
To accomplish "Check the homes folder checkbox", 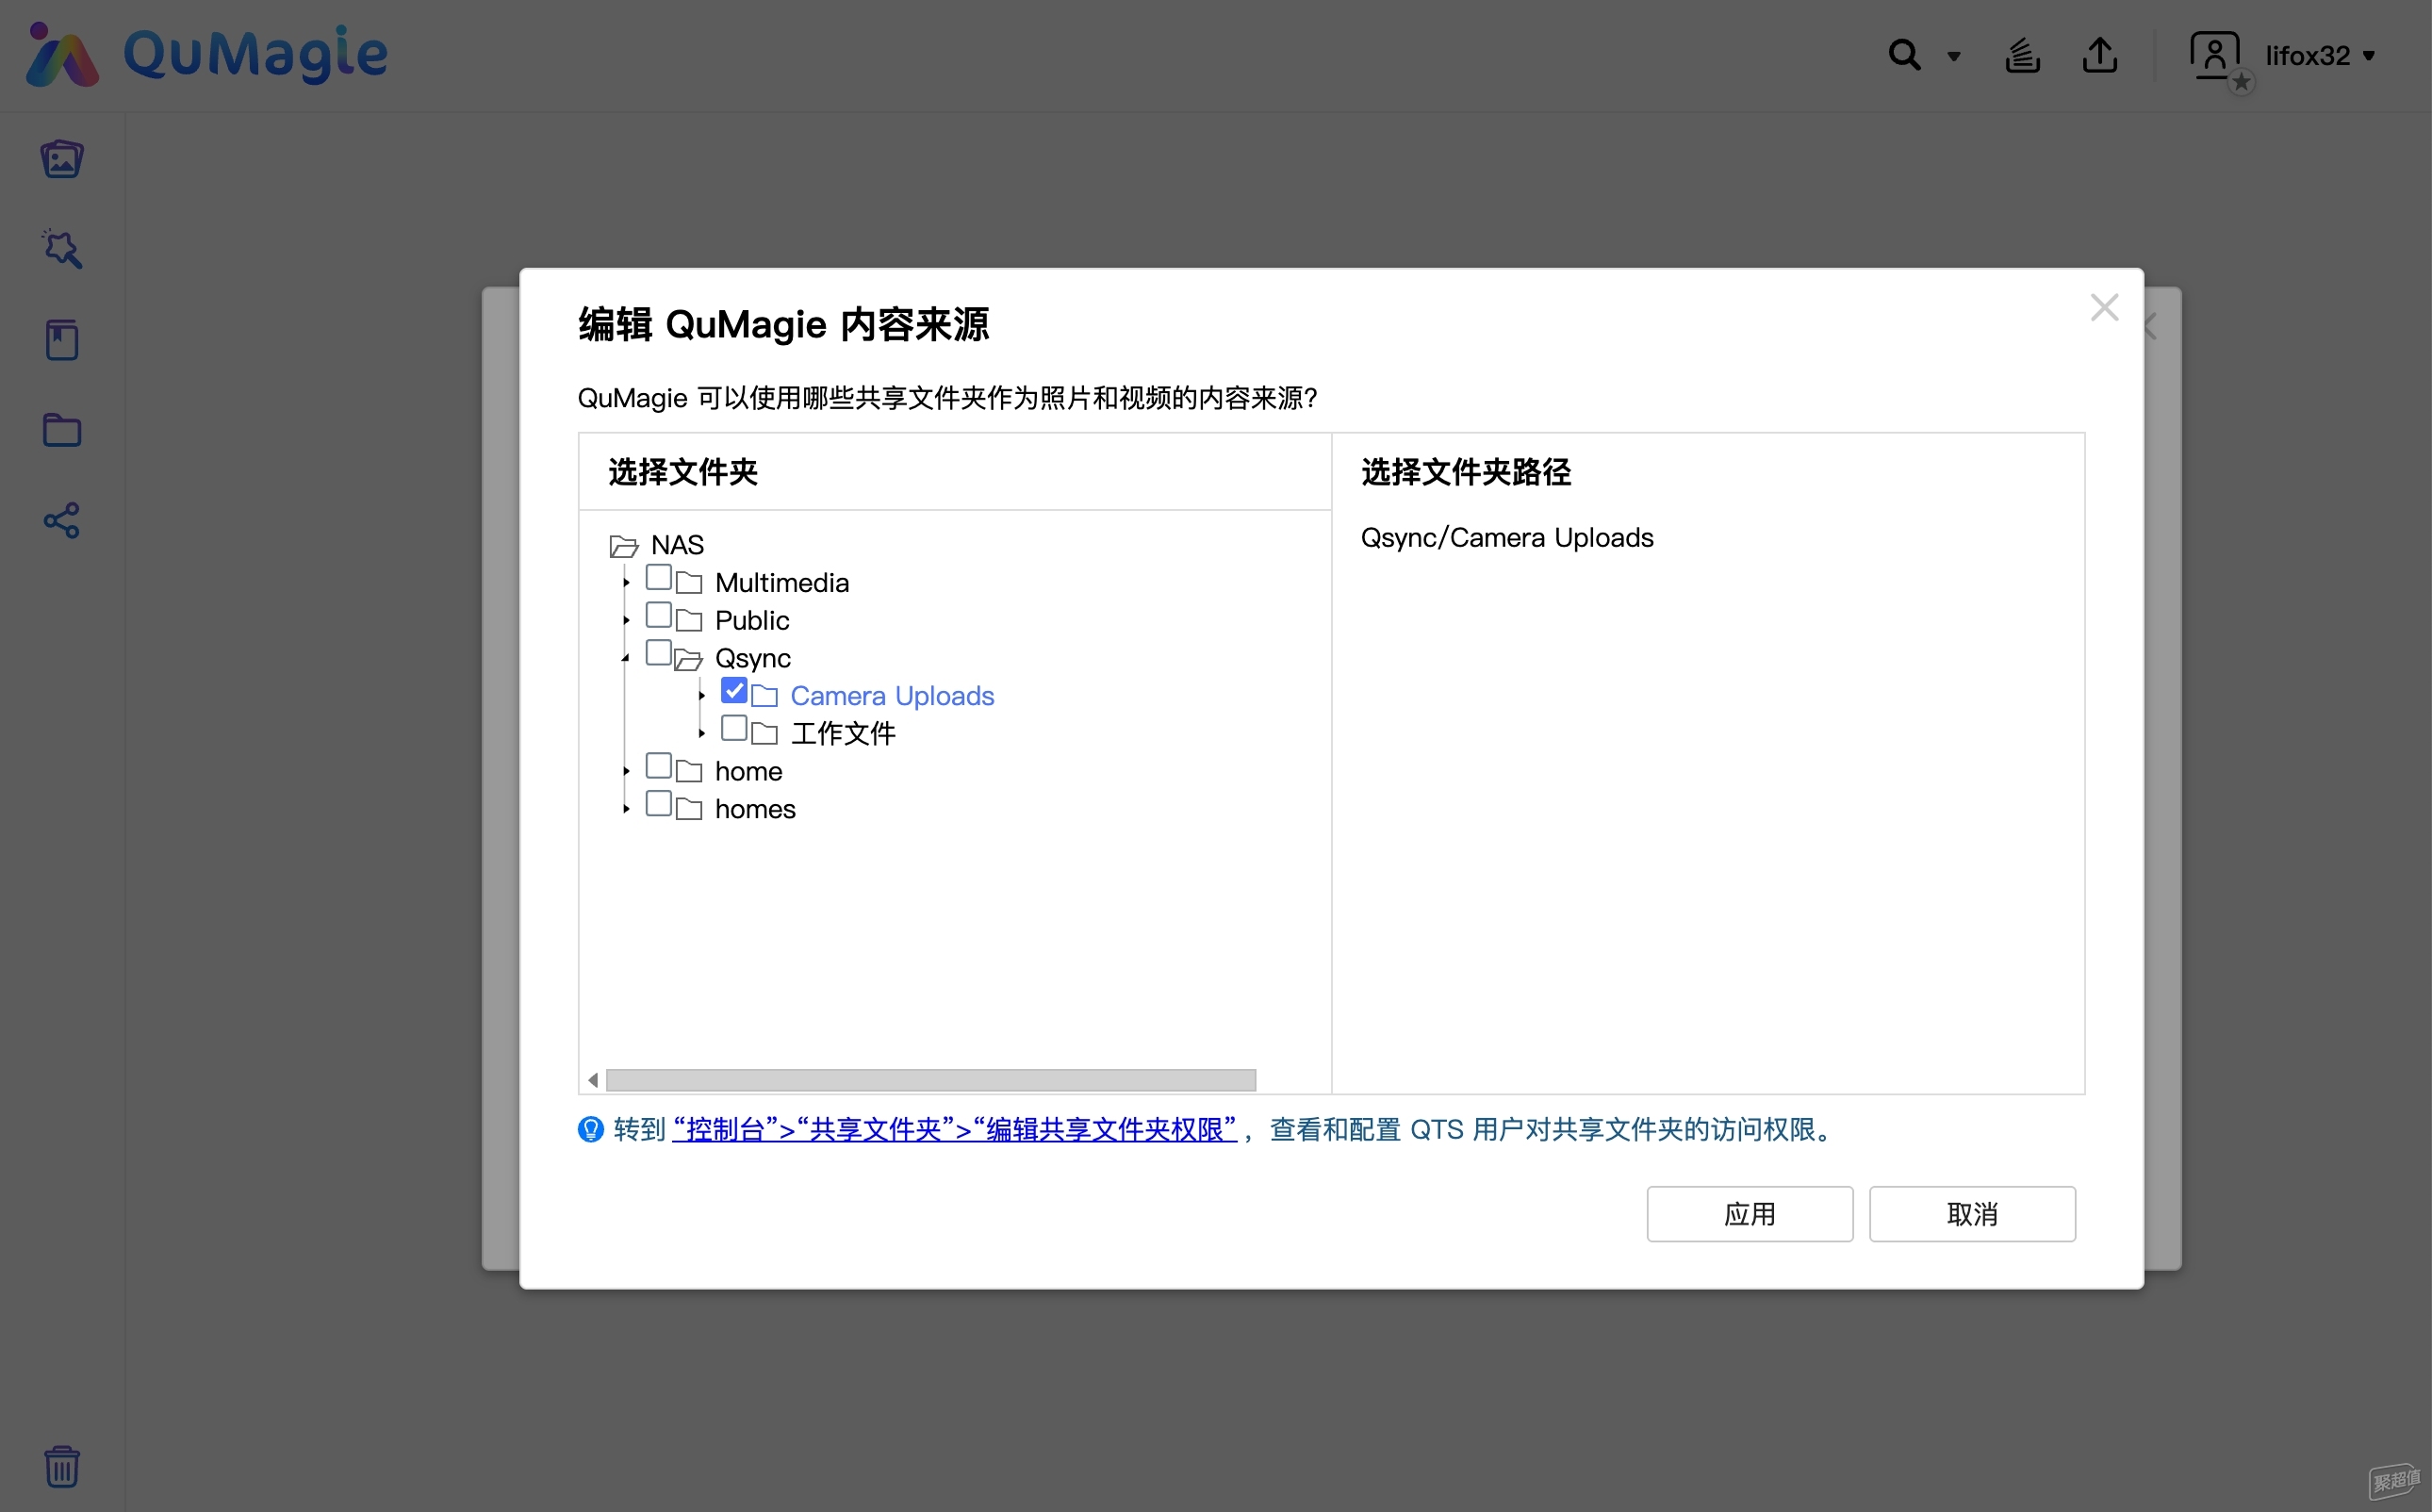I will 658,803.
